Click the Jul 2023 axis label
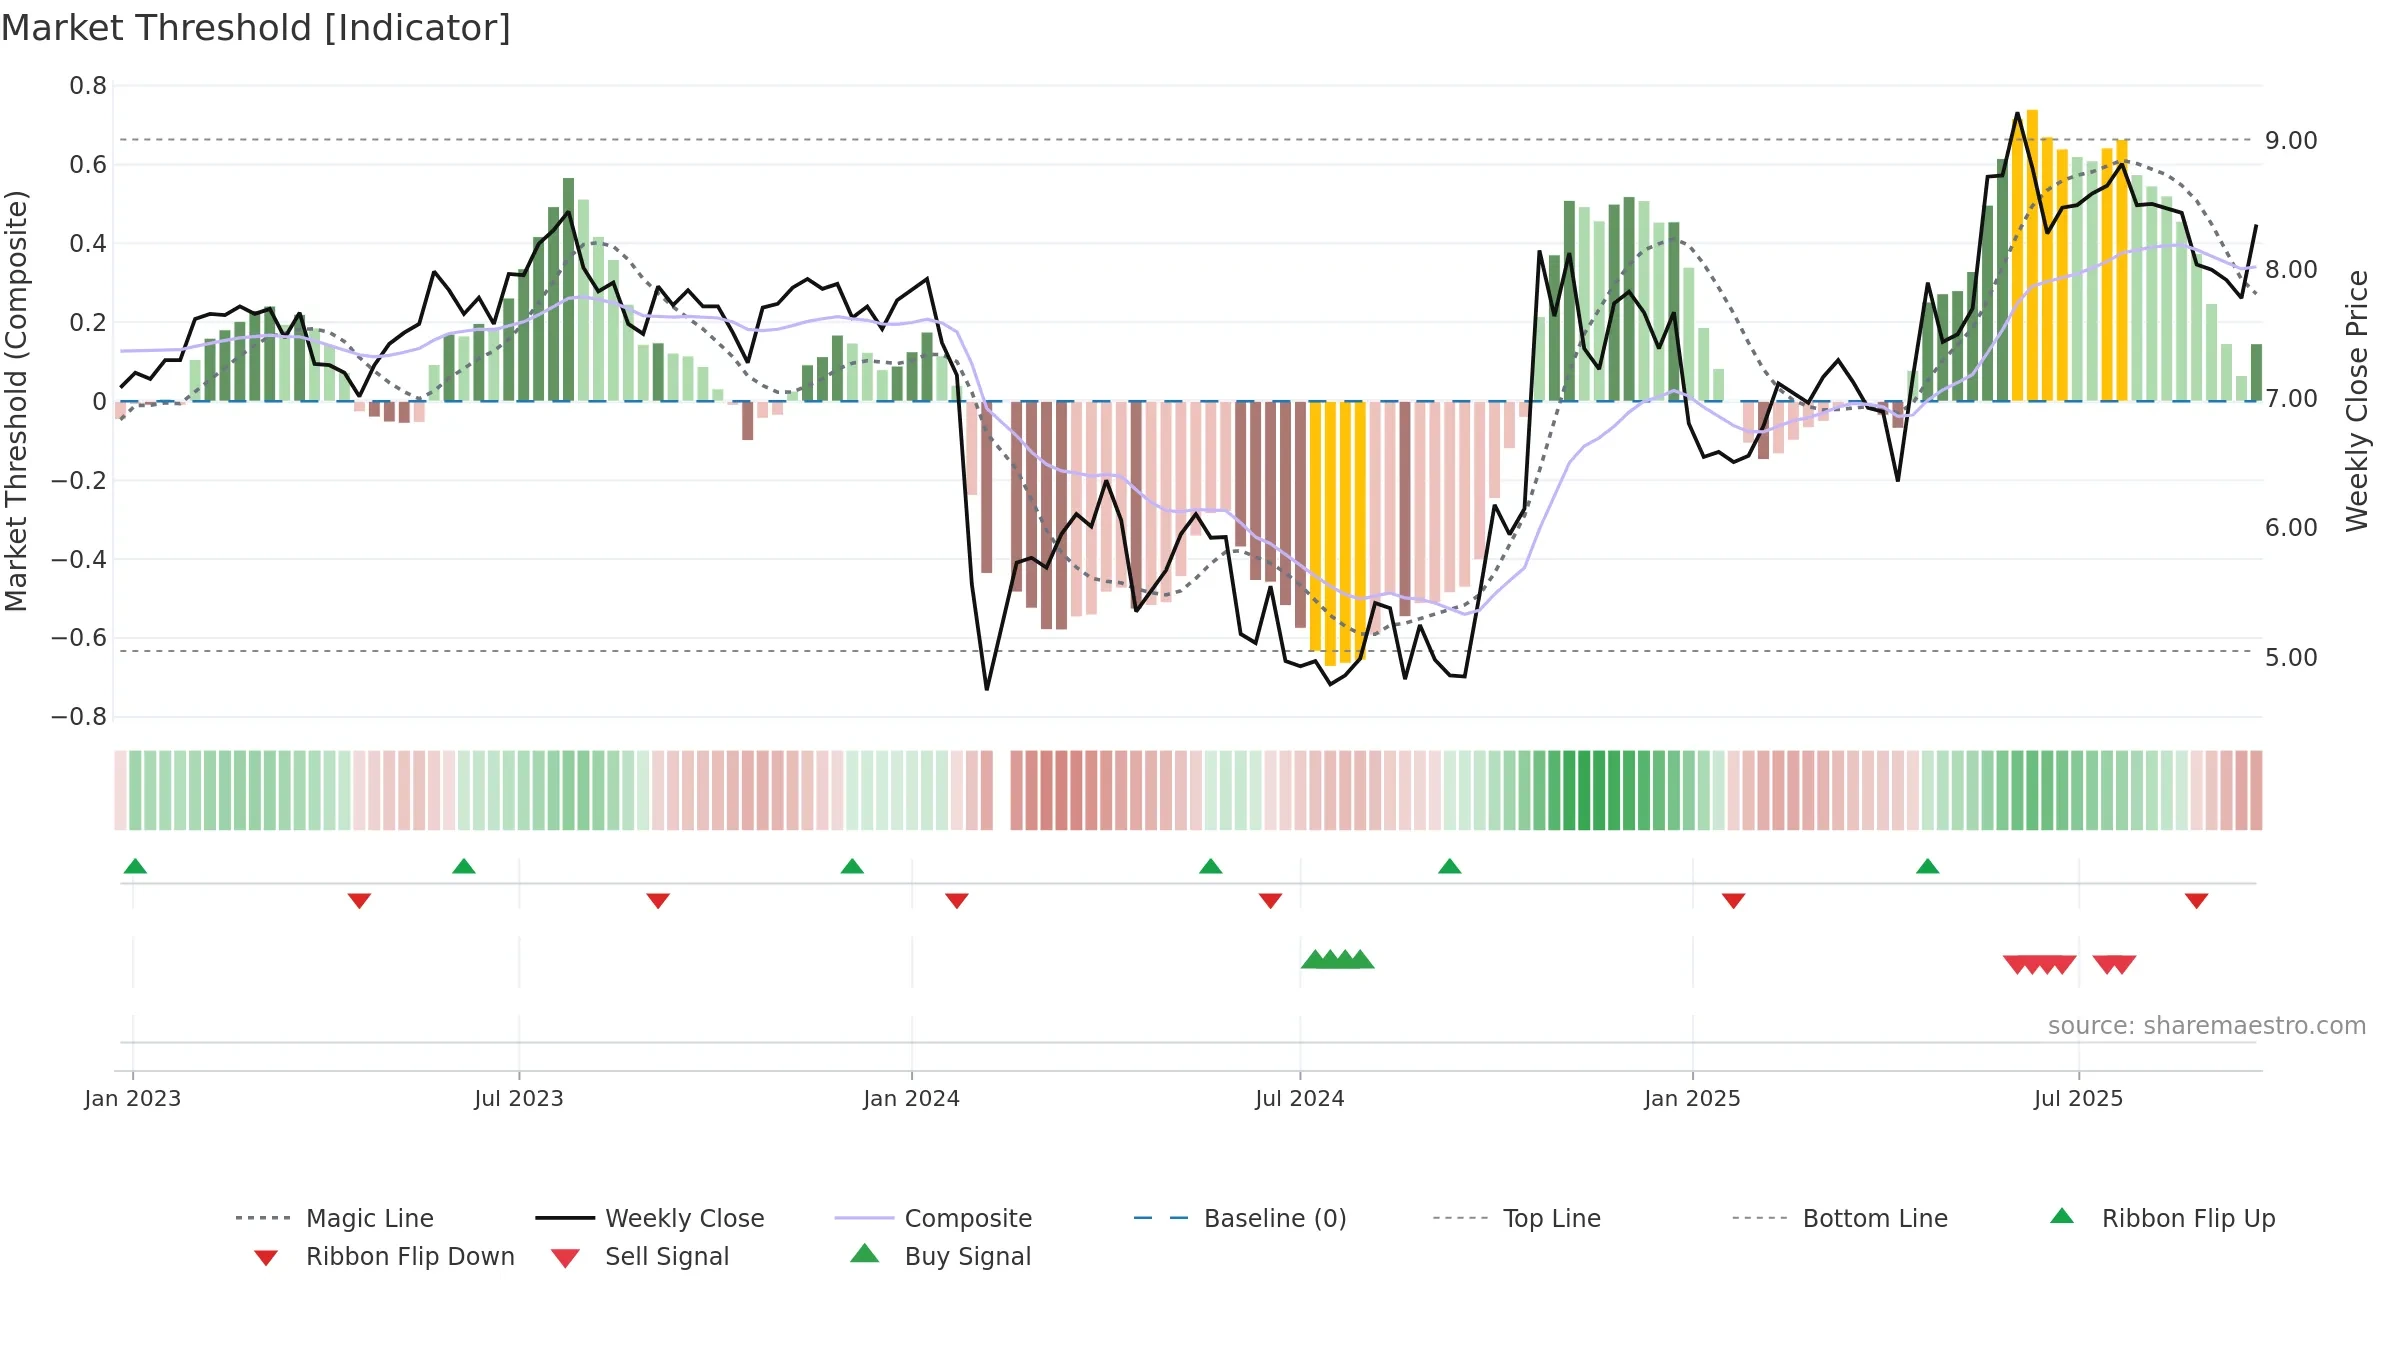 coord(519,1099)
